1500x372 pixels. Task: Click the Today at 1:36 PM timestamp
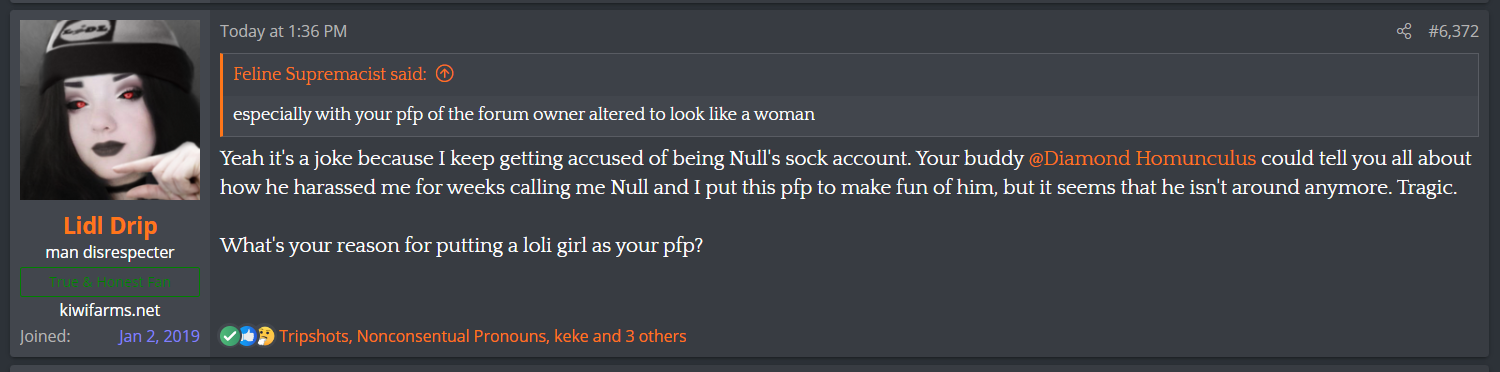pos(283,31)
